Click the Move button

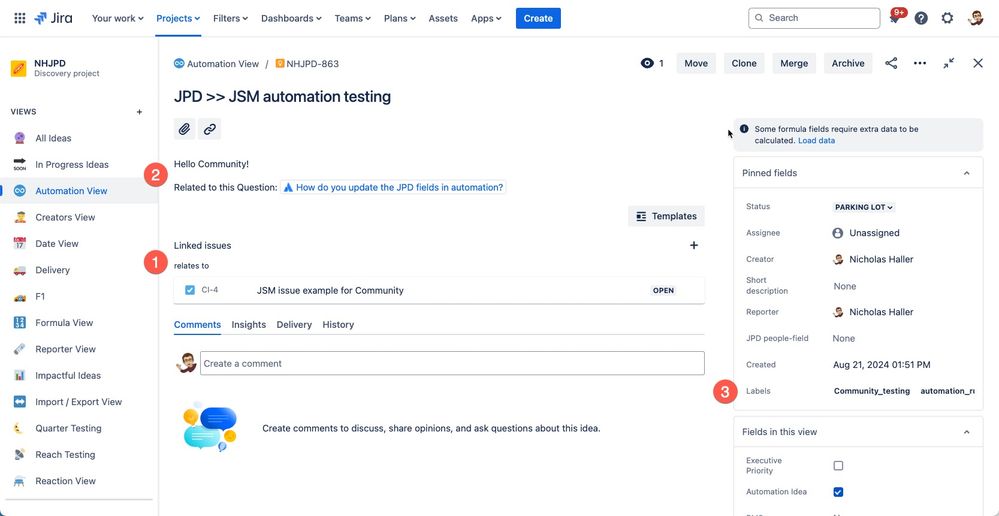pyautogui.click(x=696, y=63)
